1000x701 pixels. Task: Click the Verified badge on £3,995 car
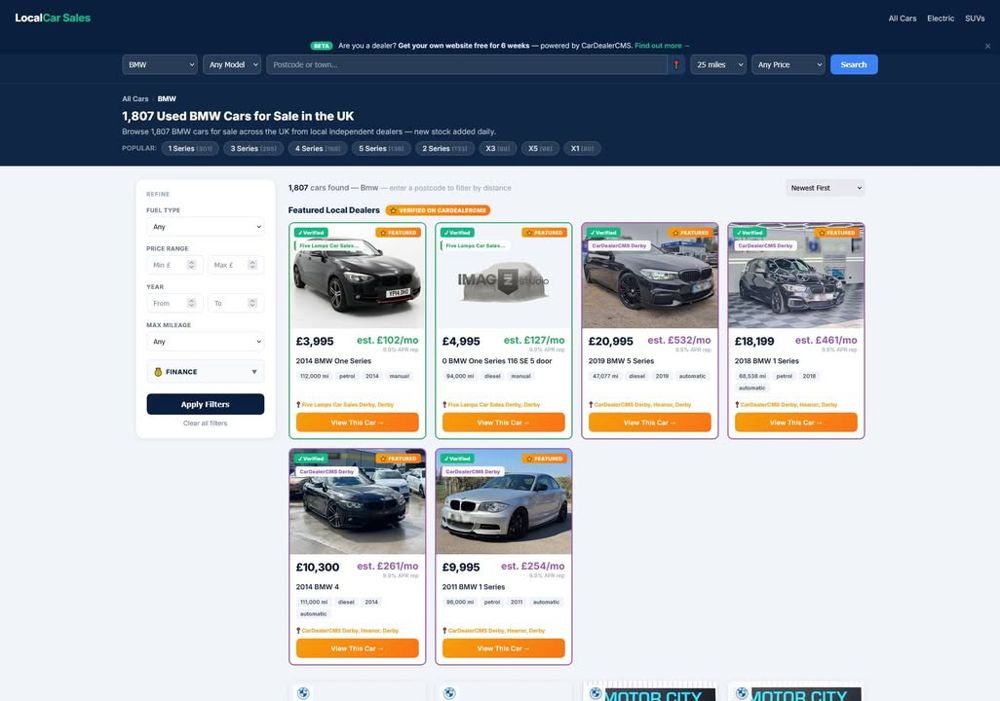pyautogui.click(x=311, y=233)
